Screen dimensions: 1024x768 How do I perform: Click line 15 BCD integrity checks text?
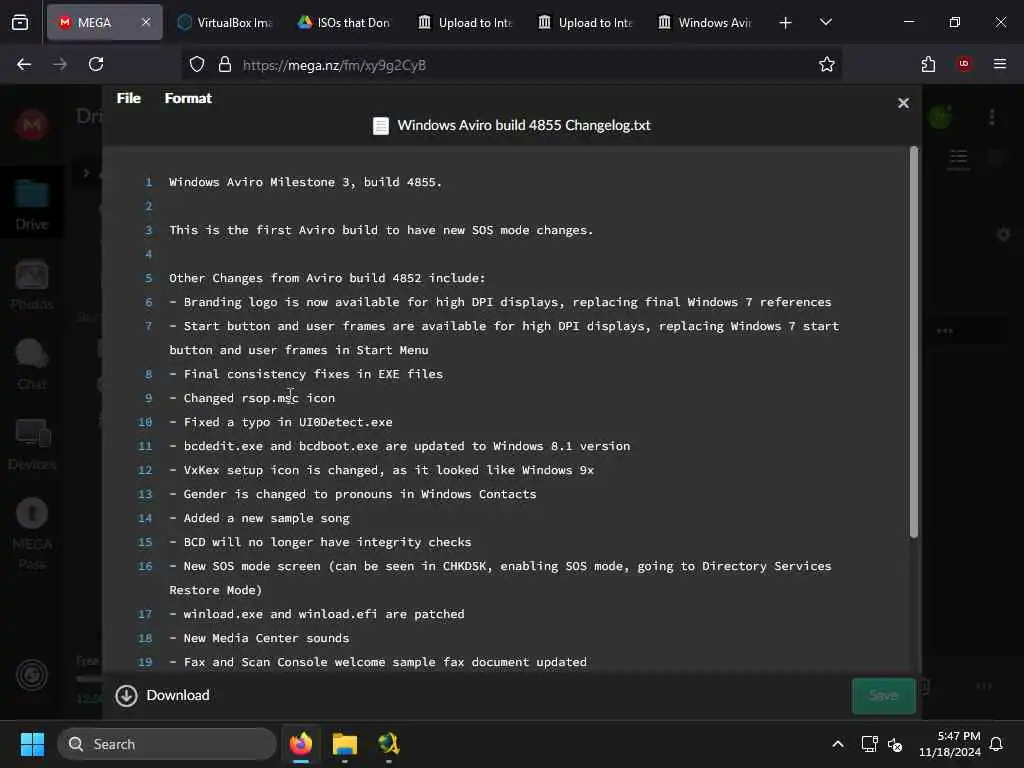pyautogui.click(x=320, y=542)
